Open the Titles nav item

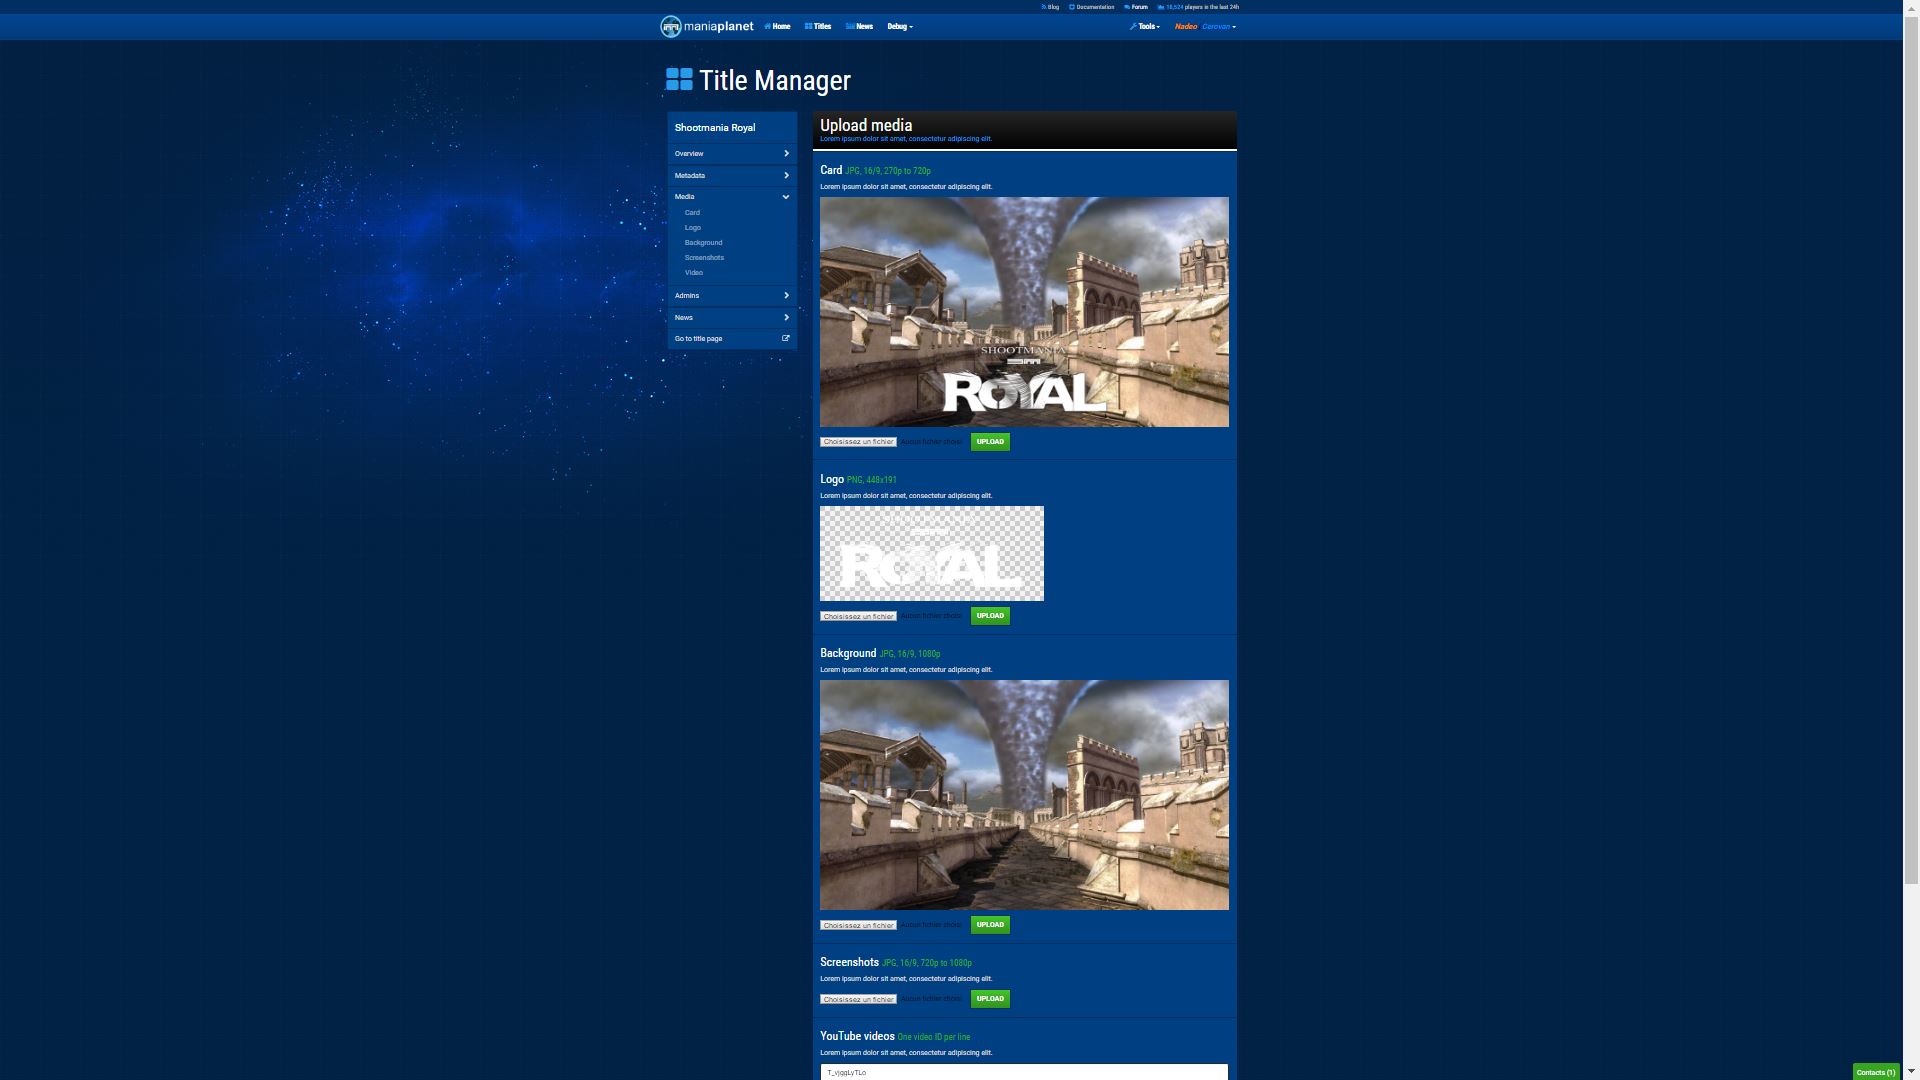[x=818, y=27]
